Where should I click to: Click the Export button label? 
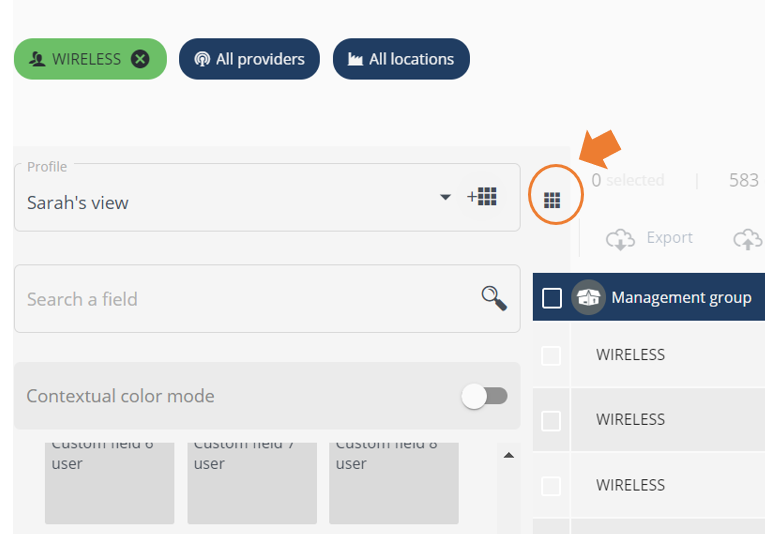click(669, 237)
